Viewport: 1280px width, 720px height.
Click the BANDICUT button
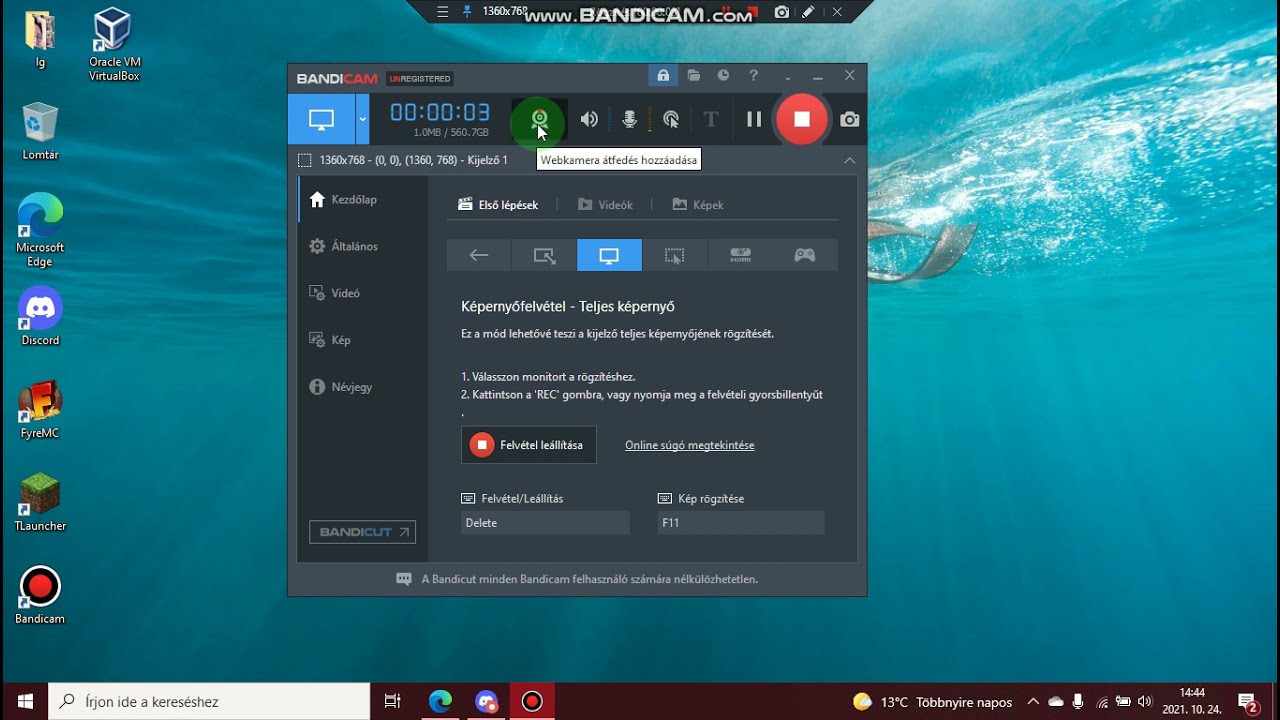pos(362,532)
